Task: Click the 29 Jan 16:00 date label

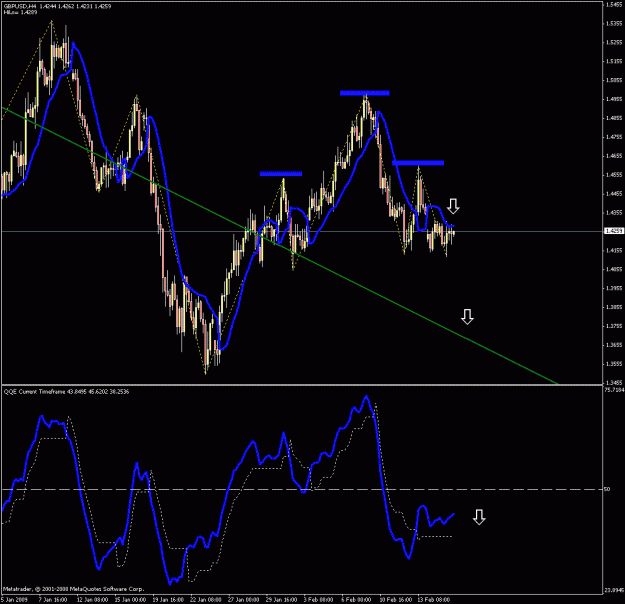Action: click(x=281, y=600)
